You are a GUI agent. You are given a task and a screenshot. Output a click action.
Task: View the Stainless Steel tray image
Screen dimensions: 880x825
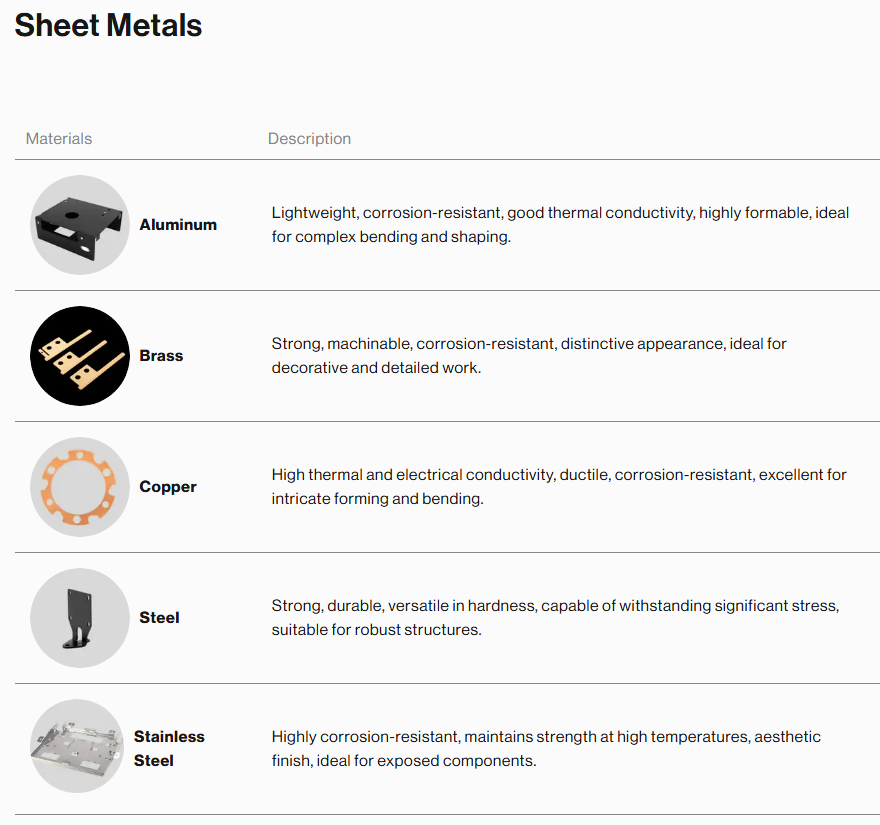[80, 748]
